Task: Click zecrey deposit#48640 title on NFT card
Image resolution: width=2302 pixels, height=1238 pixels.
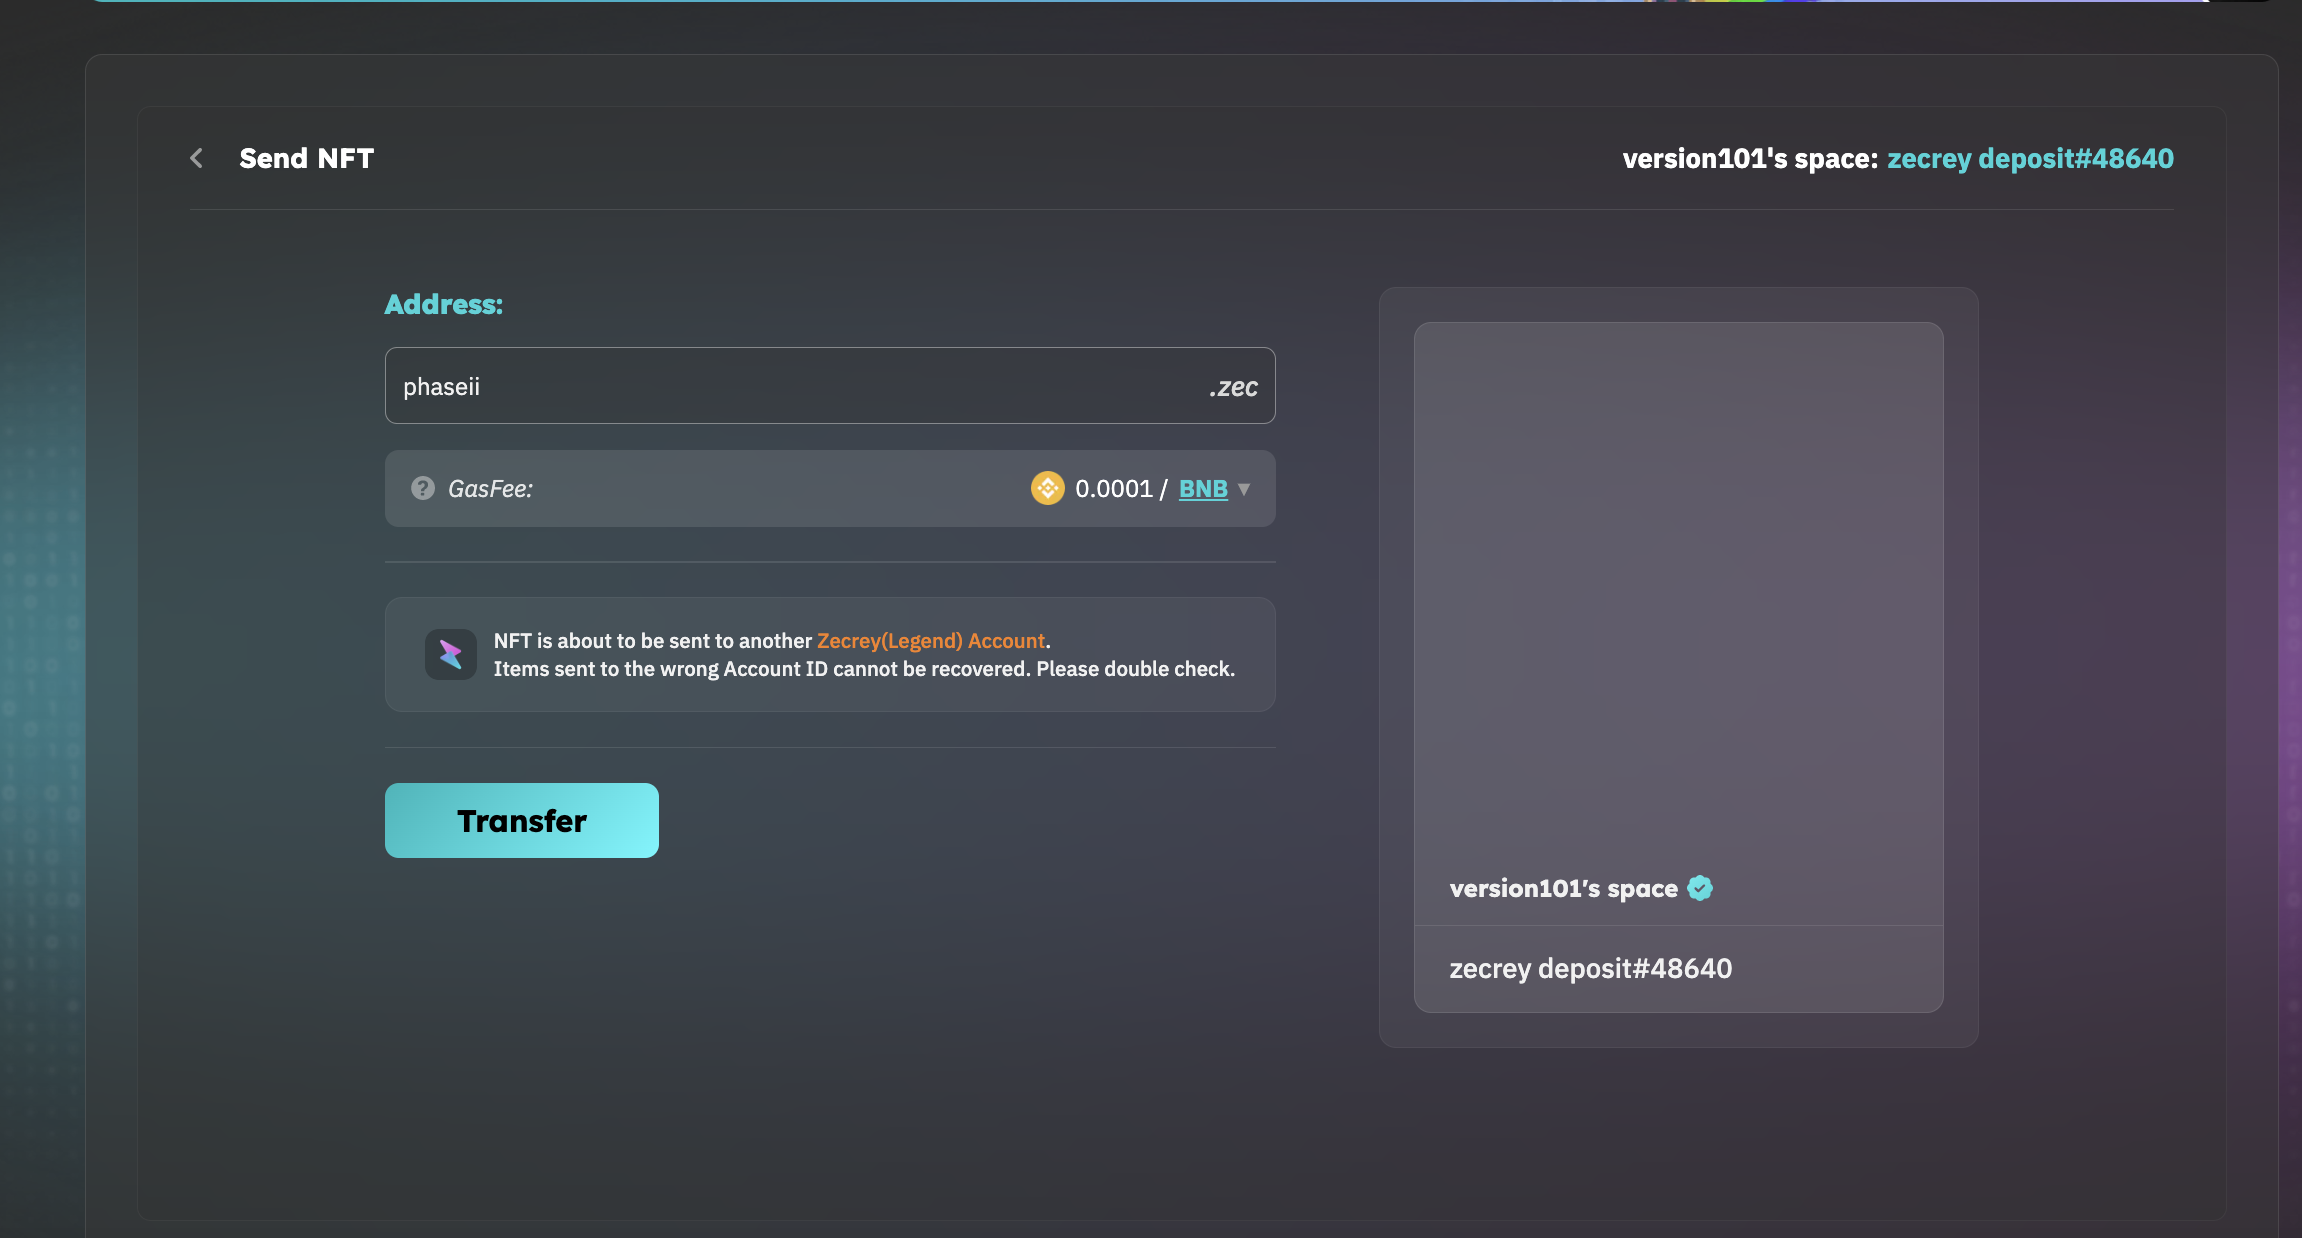Action: (1590, 968)
